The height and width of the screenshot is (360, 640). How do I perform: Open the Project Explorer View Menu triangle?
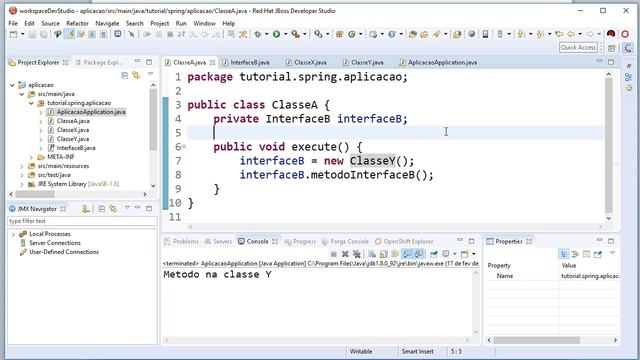coord(150,74)
